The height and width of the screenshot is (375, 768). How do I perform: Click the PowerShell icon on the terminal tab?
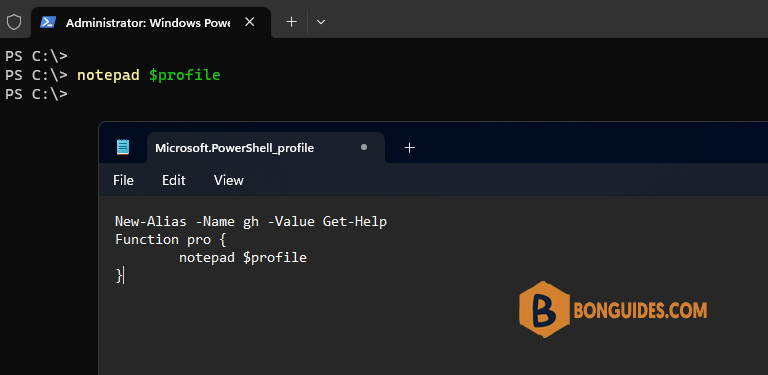click(48, 22)
